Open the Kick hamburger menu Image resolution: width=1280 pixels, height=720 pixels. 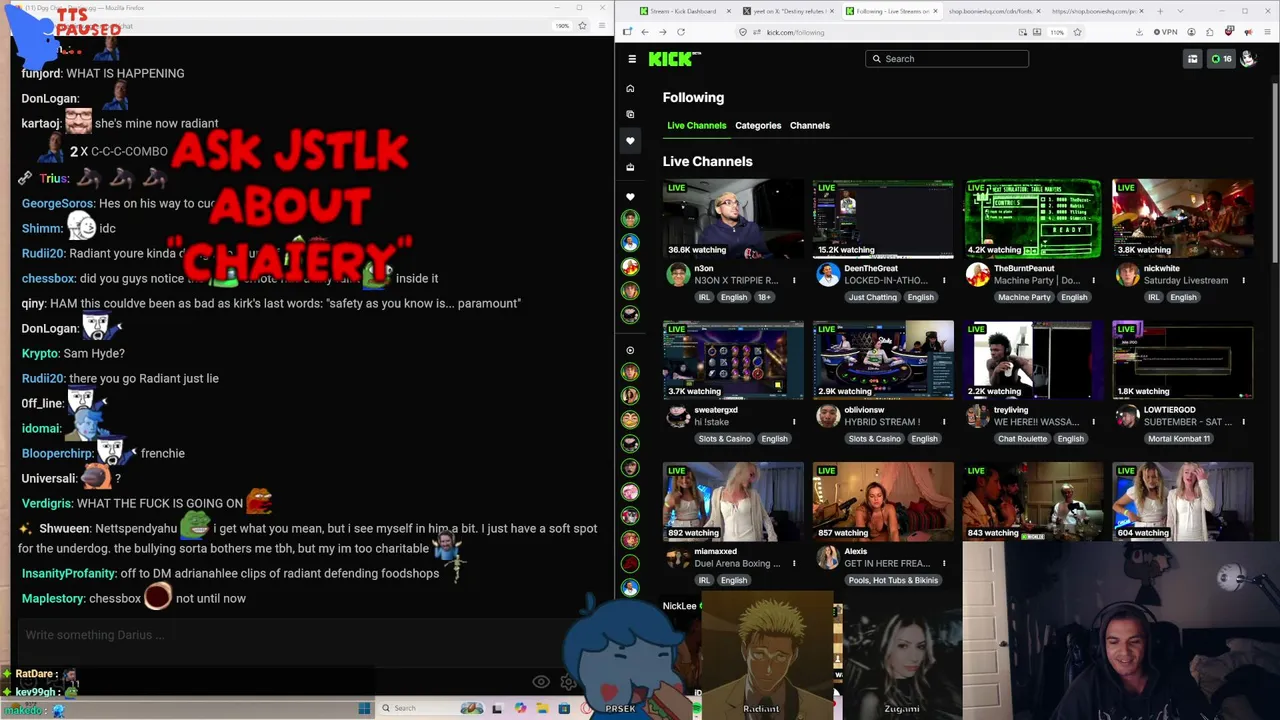pos(632,59)
